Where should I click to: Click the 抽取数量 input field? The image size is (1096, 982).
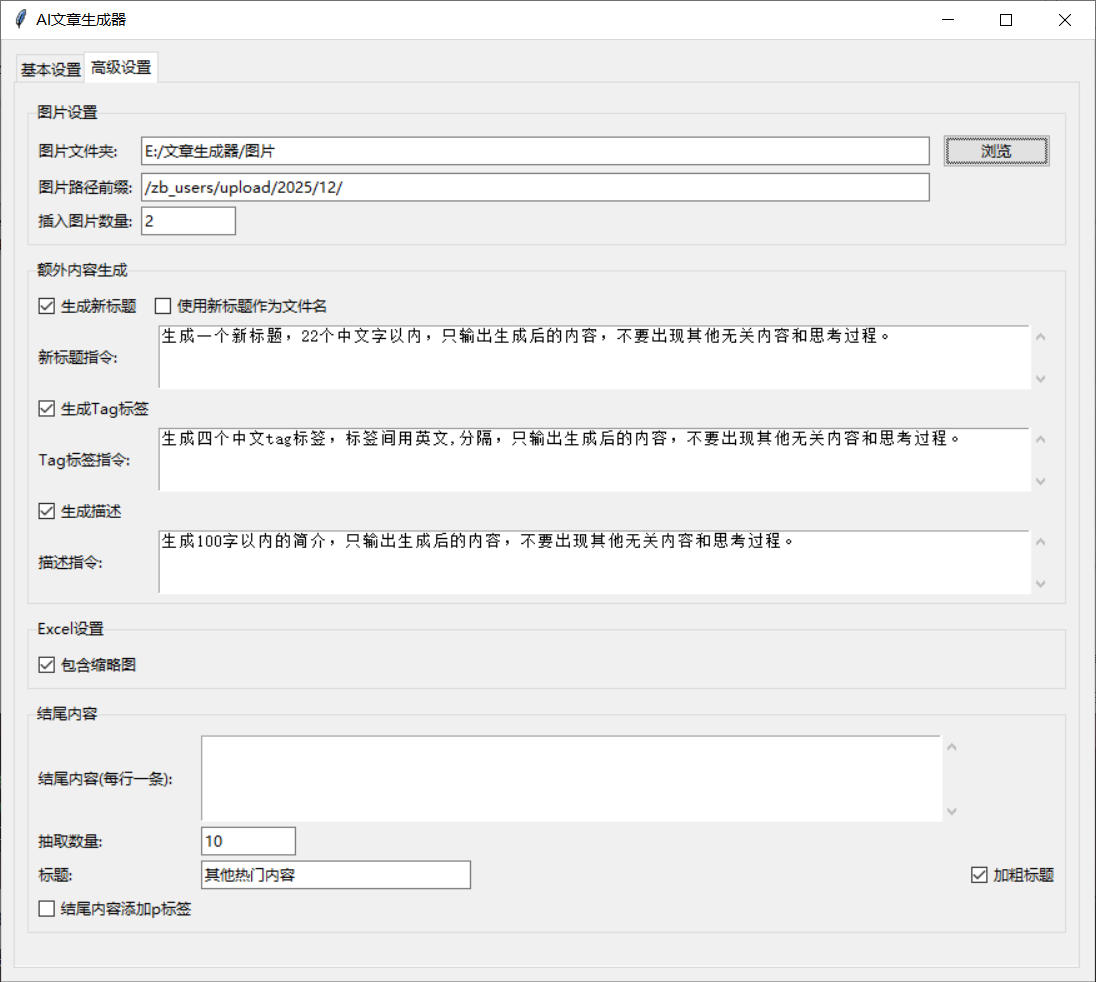pos(248,841)
